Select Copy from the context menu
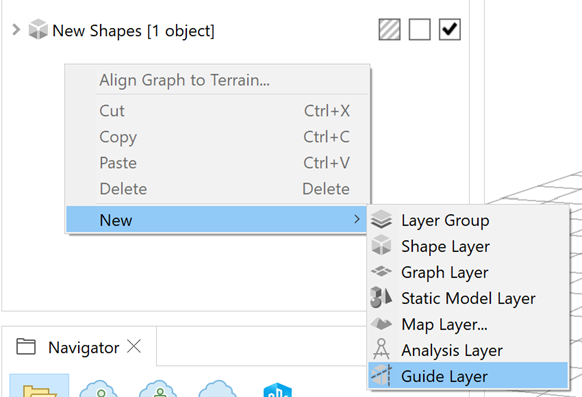The width and height of the screenshot is (582, 397). pyautogui.click(x=218, y=137)
